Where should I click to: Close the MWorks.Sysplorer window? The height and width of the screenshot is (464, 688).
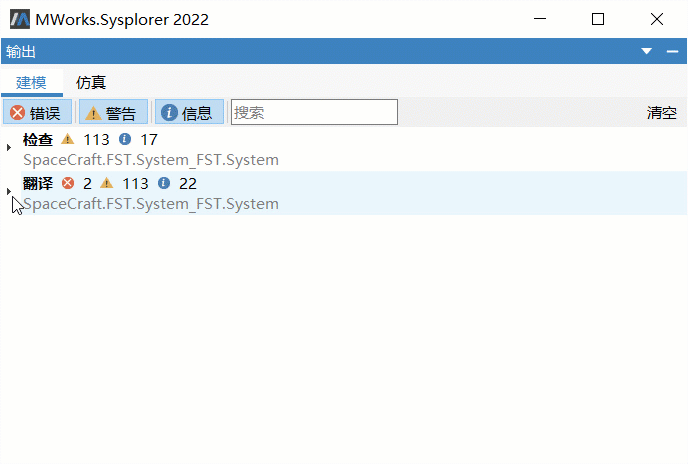(657, 19)
